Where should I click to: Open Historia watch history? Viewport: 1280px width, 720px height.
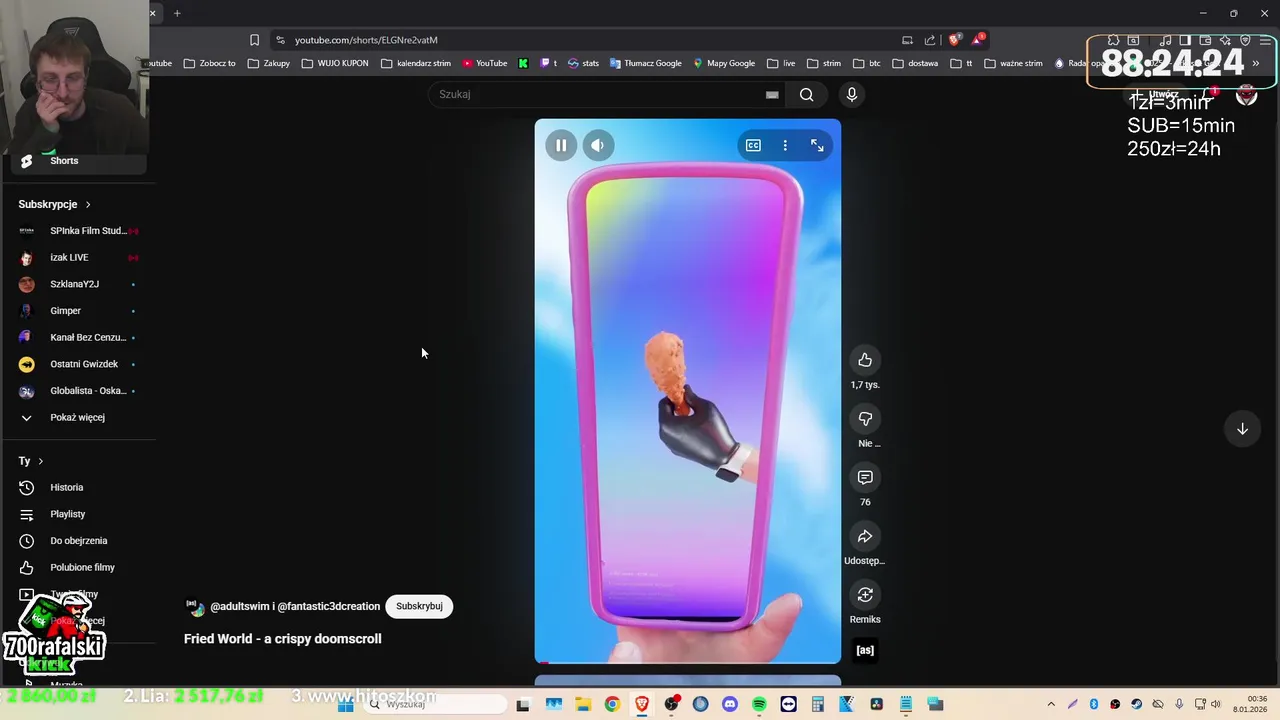[x=78, y=487]
